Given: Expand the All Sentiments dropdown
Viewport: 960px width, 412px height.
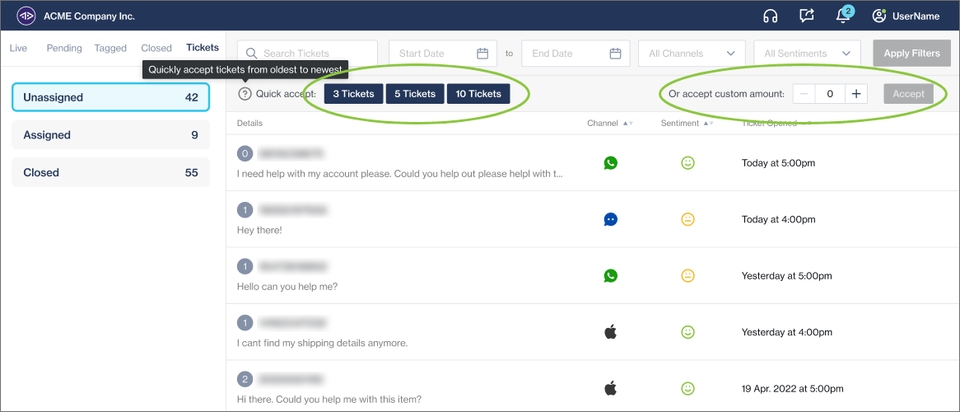Looking at the screenshot, I should 808,53.
